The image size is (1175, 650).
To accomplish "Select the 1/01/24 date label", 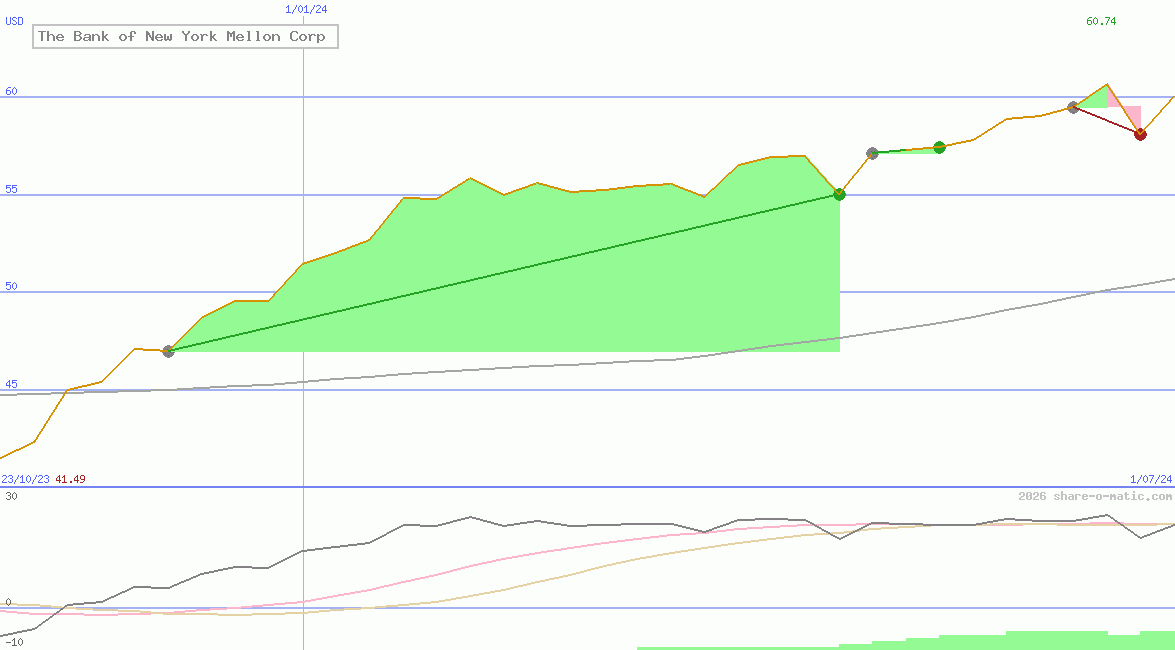I will tap(306, 9).
